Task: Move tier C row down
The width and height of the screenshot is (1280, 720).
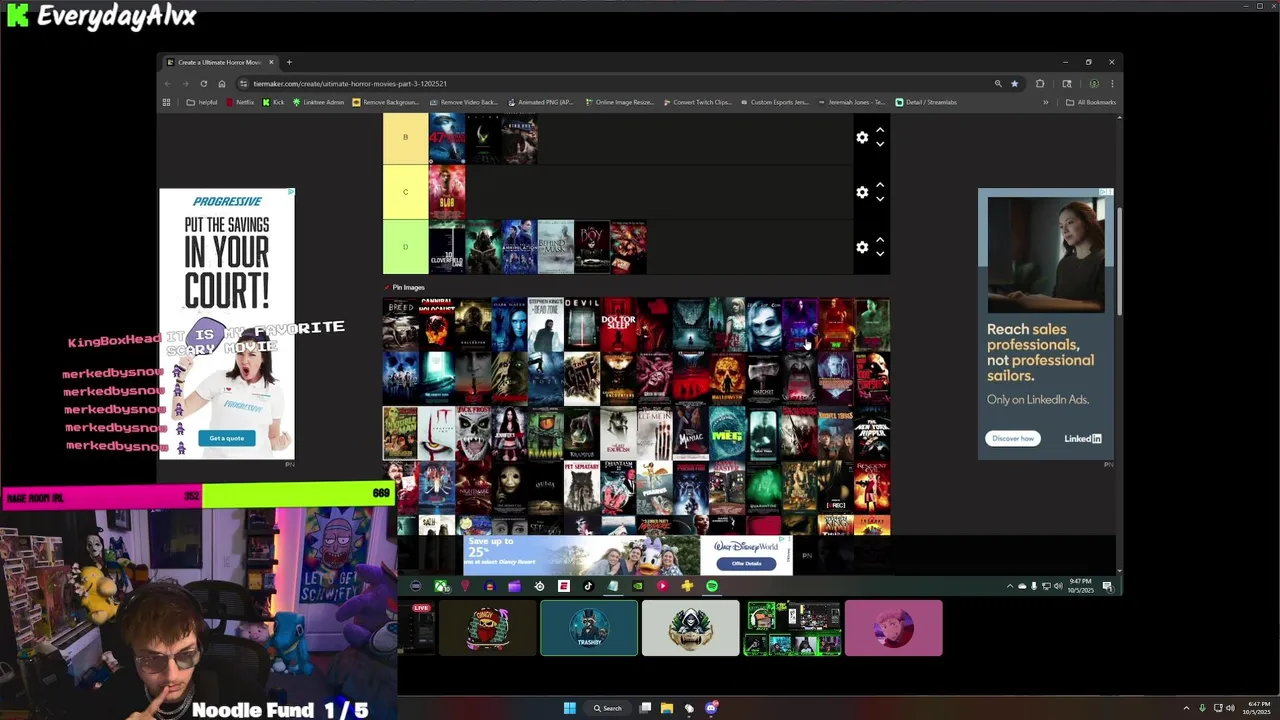Action: [x=880, y=199]
